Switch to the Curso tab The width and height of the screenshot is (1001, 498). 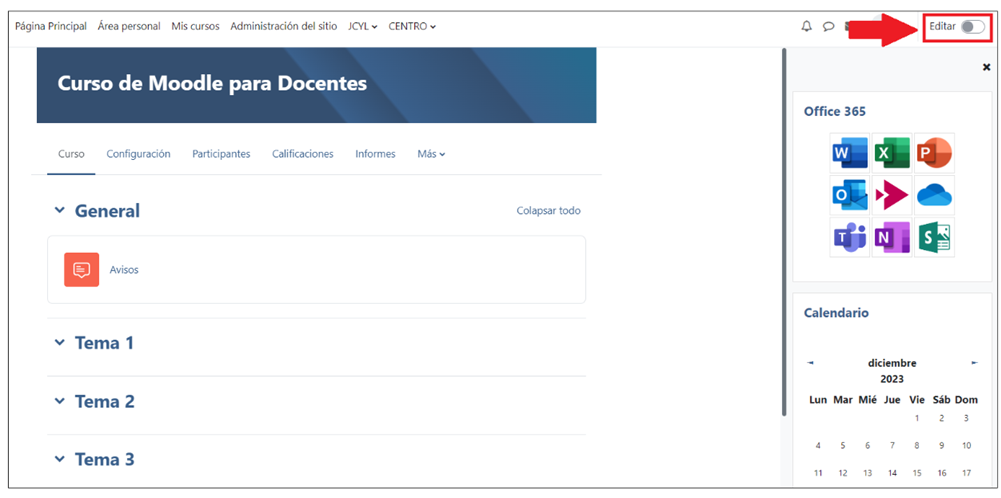pyautogui.click(x=71, y=154)
